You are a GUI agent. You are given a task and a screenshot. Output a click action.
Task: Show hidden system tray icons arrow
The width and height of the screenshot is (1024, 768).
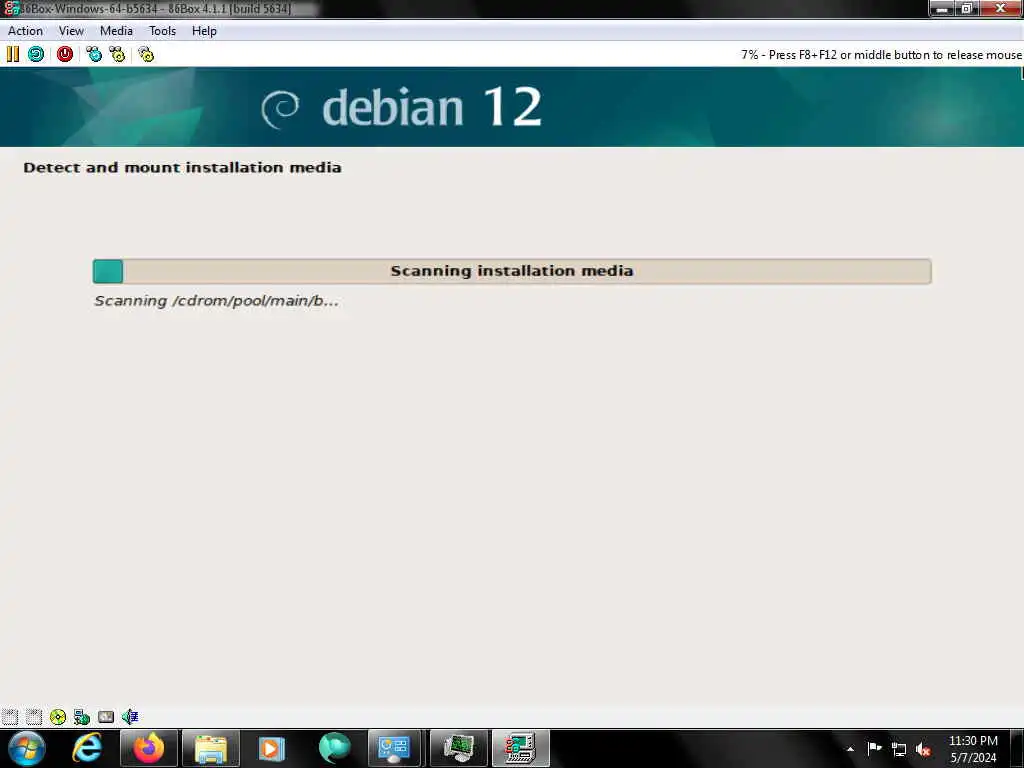[x=850, y=749]
